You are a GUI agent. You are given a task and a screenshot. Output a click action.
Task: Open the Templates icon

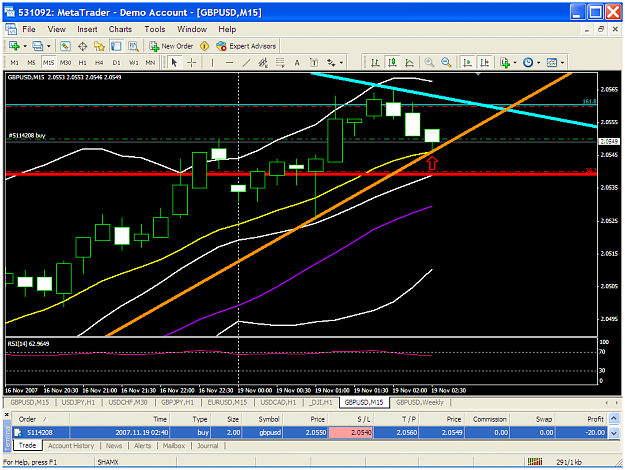[x=552, y=63]
